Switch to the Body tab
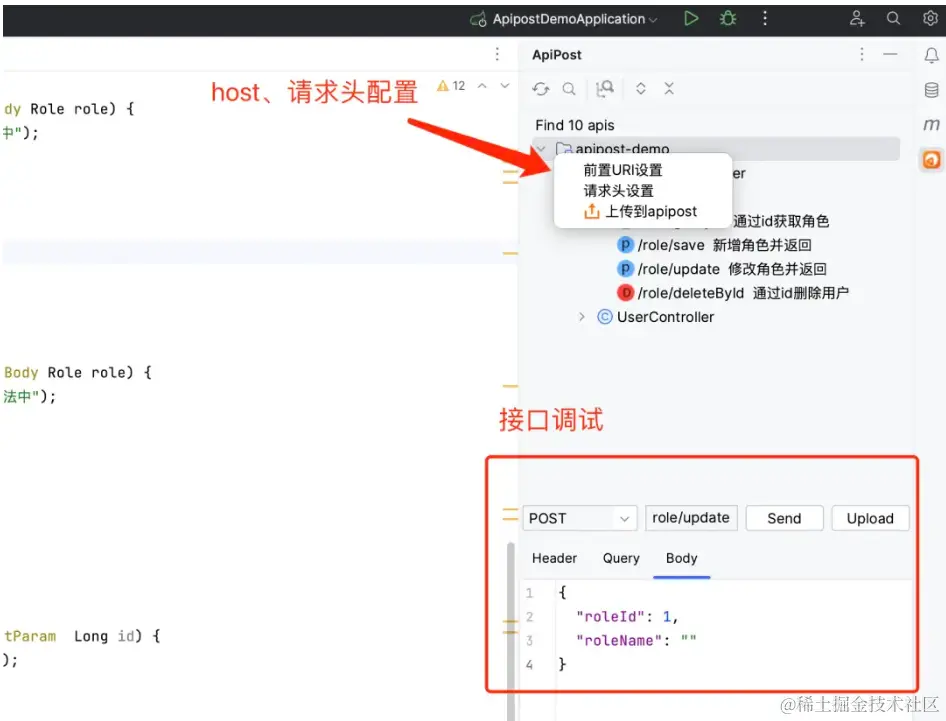946x721 pixels. pyautogui.click(x=681, y=559)
